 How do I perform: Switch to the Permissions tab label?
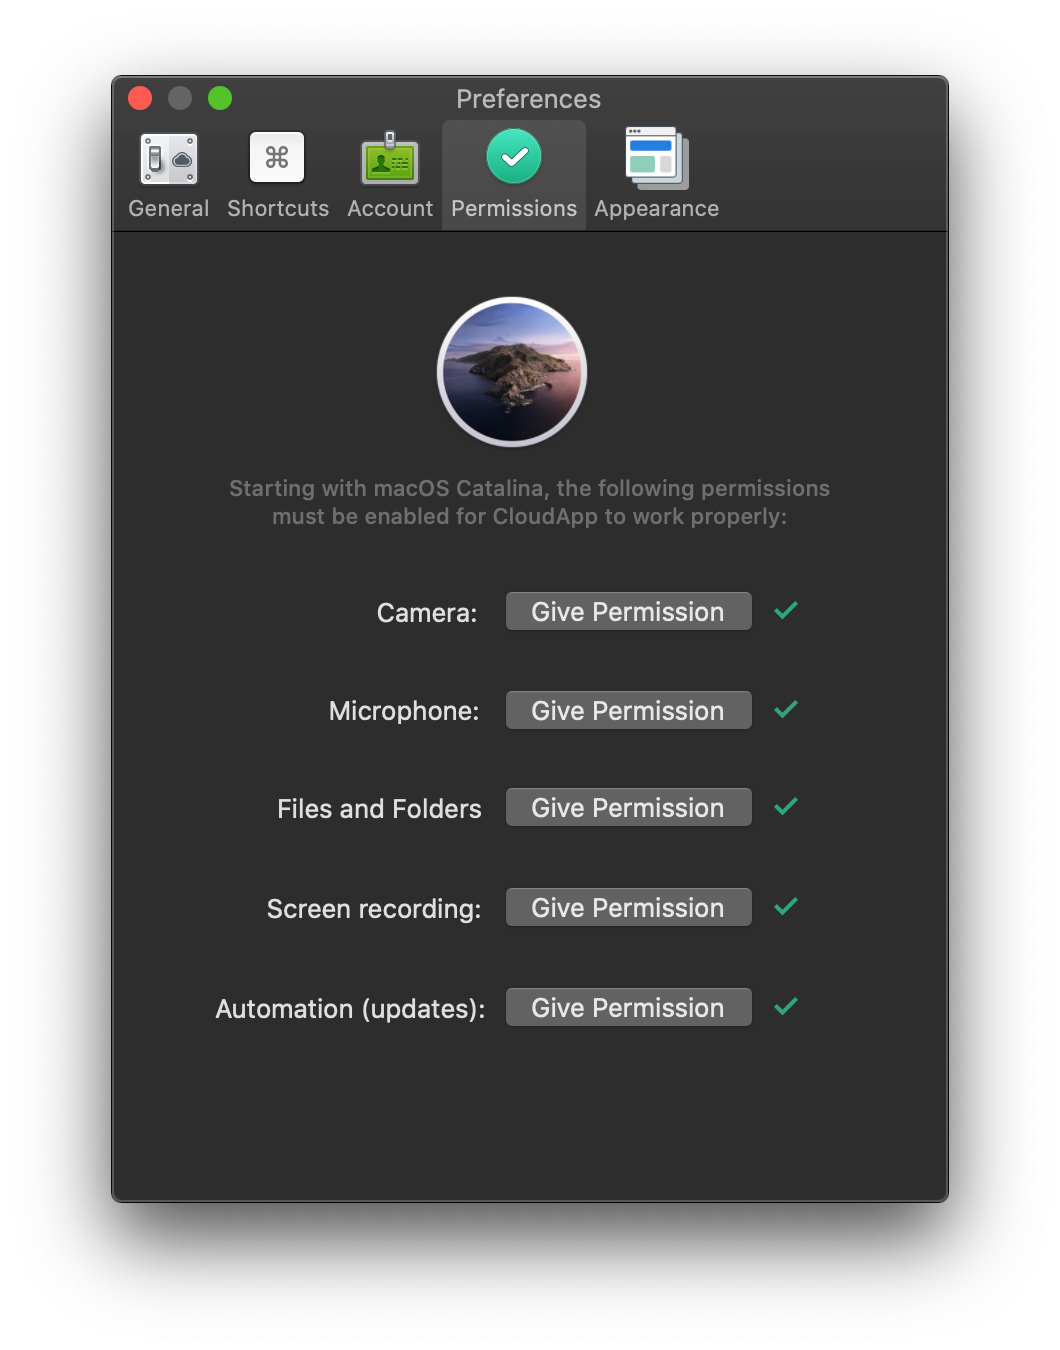pyautogui.click(x=514, y=208)
